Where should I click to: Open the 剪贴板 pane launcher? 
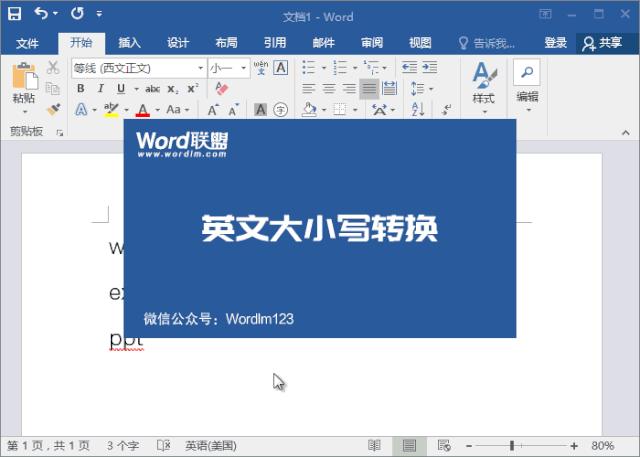tap(60, 132)
